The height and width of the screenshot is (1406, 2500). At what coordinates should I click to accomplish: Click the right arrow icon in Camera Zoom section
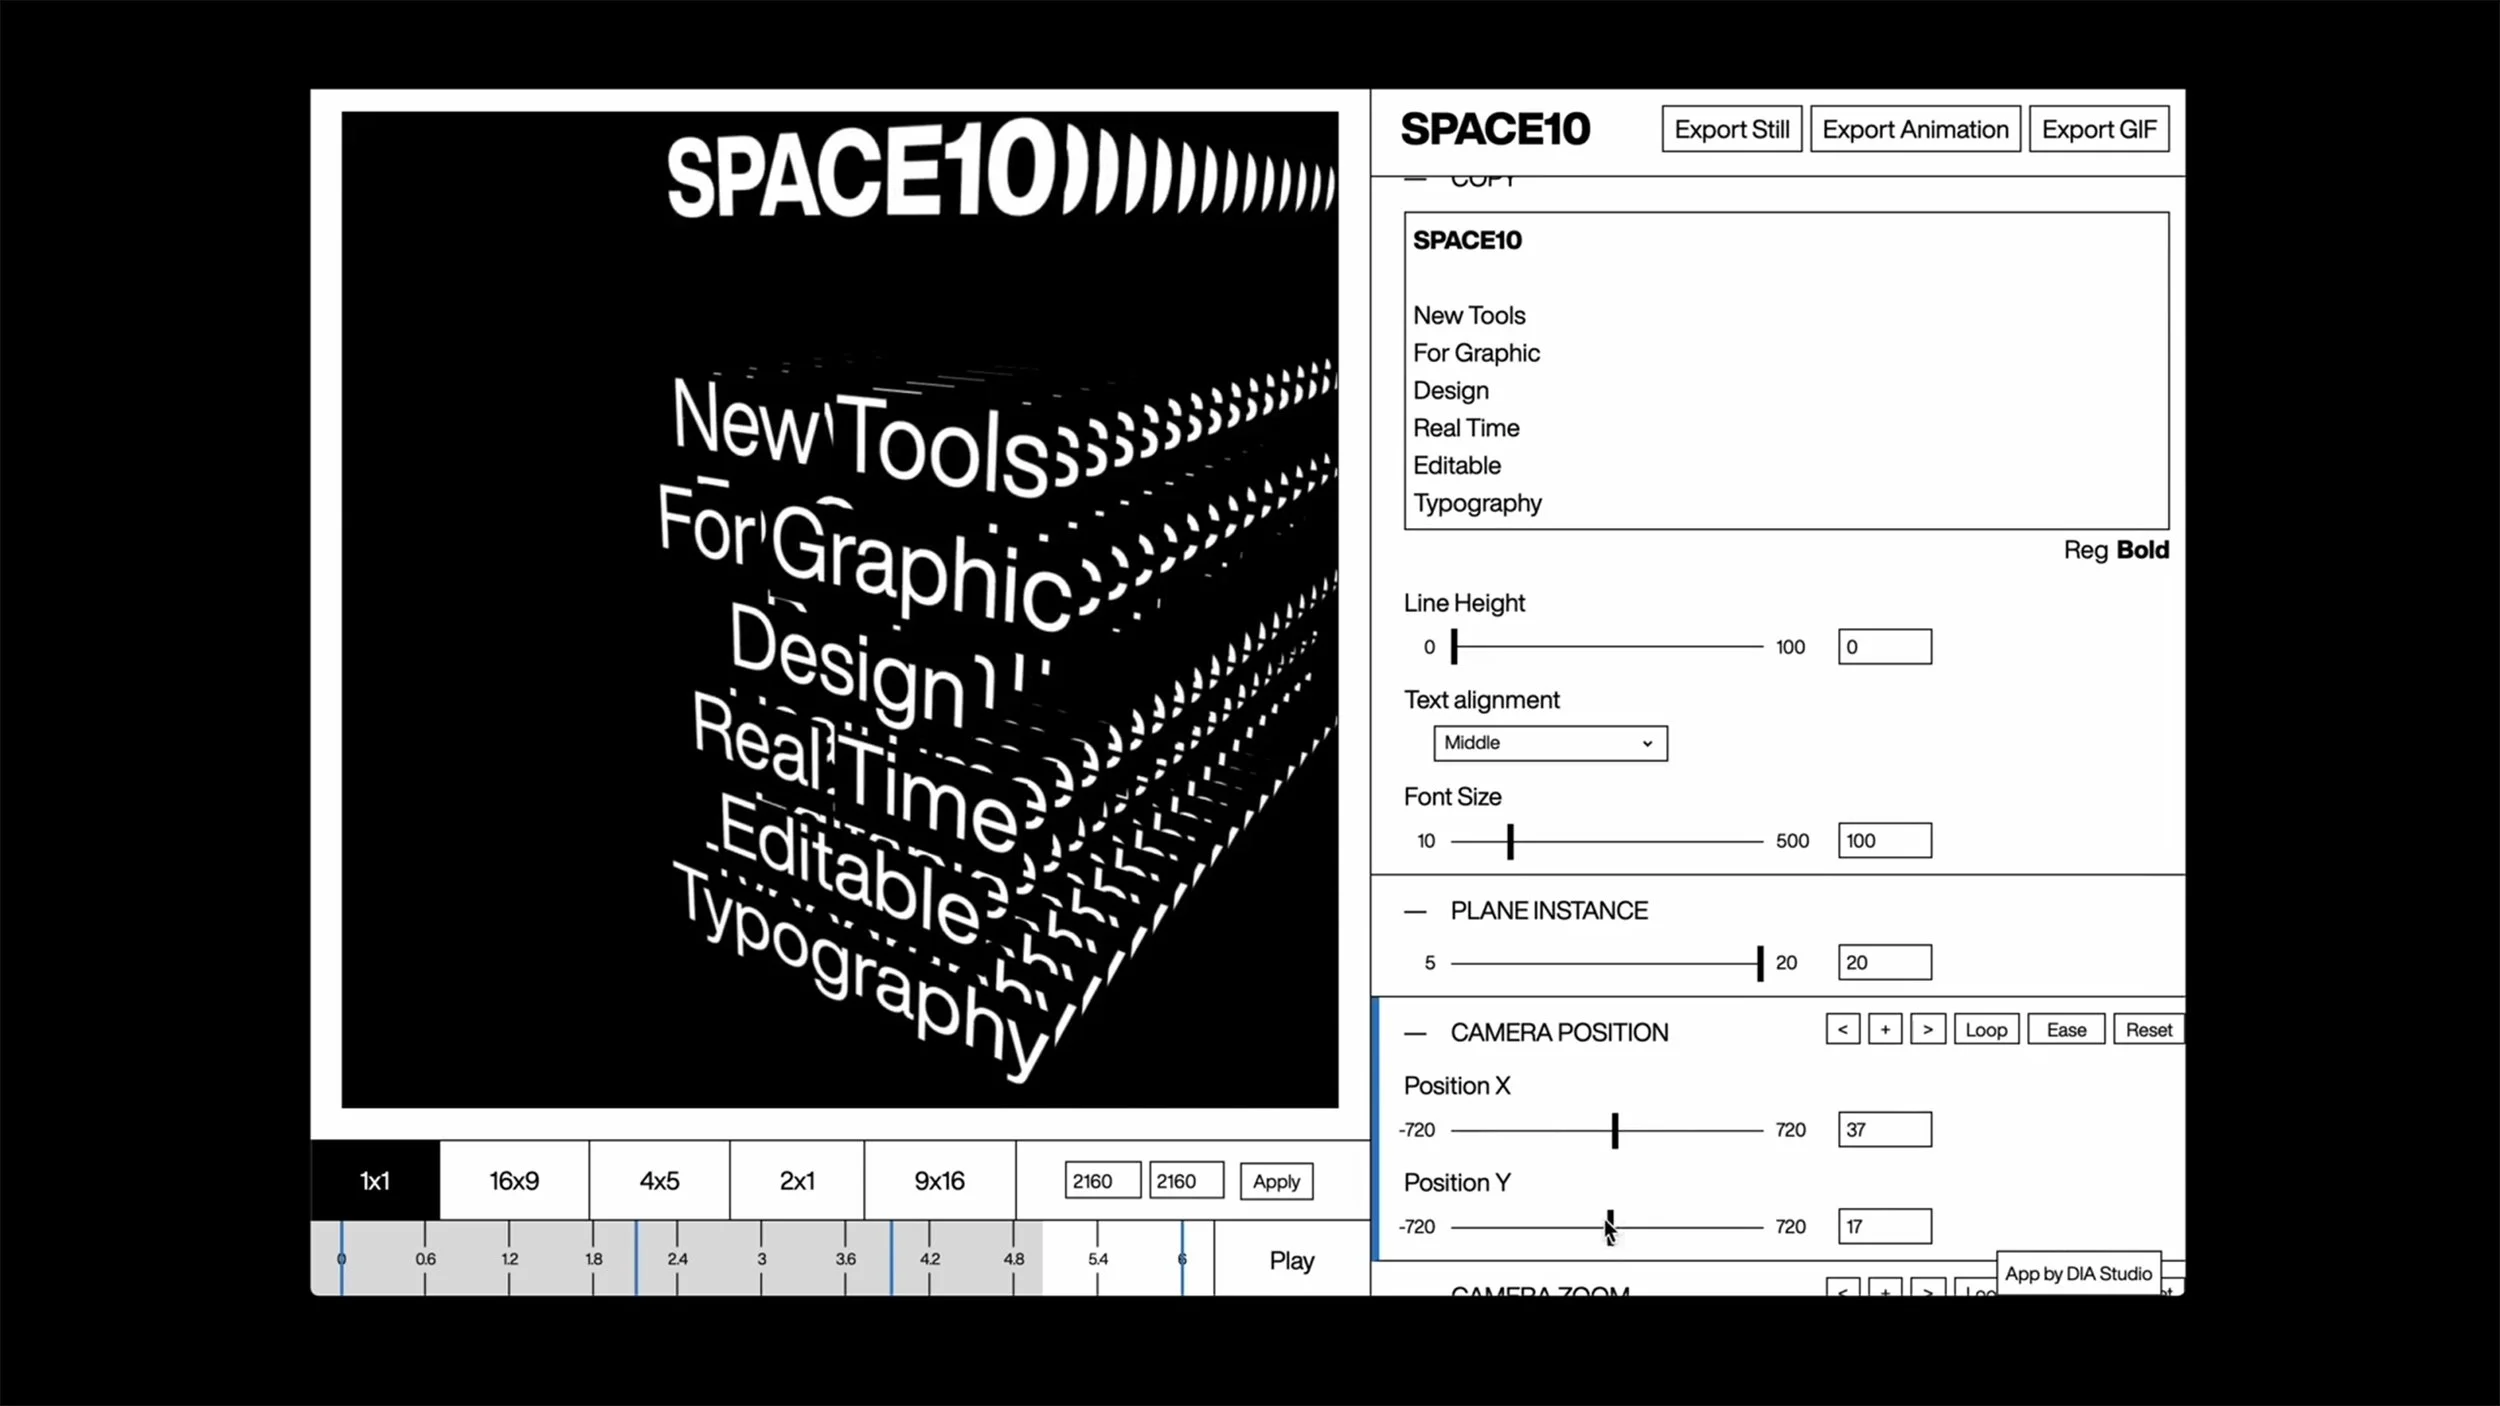tap(1927, 1291)
